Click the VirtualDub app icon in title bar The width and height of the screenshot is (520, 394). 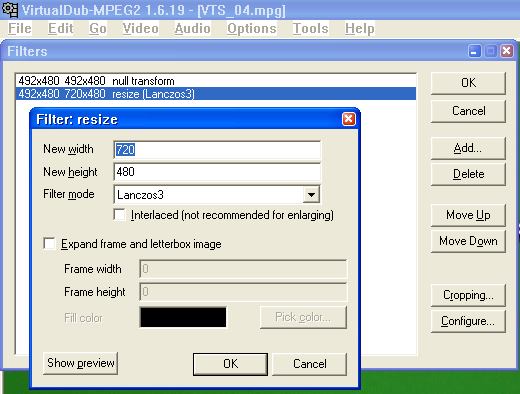click(x=10, y=9)
